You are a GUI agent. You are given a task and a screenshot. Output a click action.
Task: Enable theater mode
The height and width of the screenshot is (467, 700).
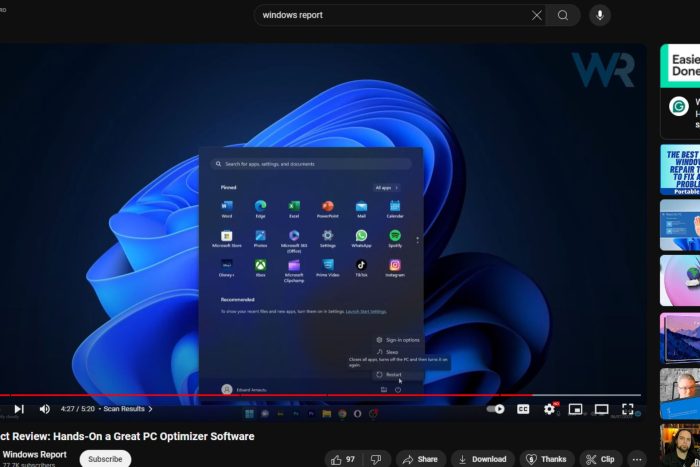[x=601, y=409]
